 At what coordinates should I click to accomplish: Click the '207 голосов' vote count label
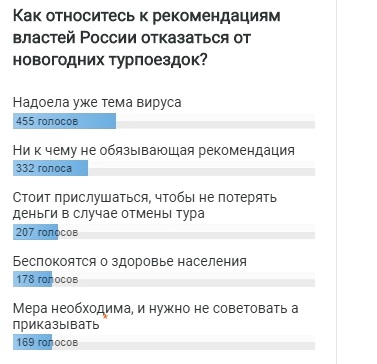[47, 232]
